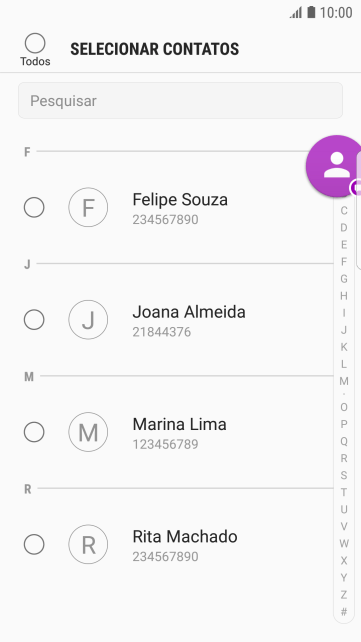
Task: Tap the battery icon in status bar
Action: click(311, 12)
